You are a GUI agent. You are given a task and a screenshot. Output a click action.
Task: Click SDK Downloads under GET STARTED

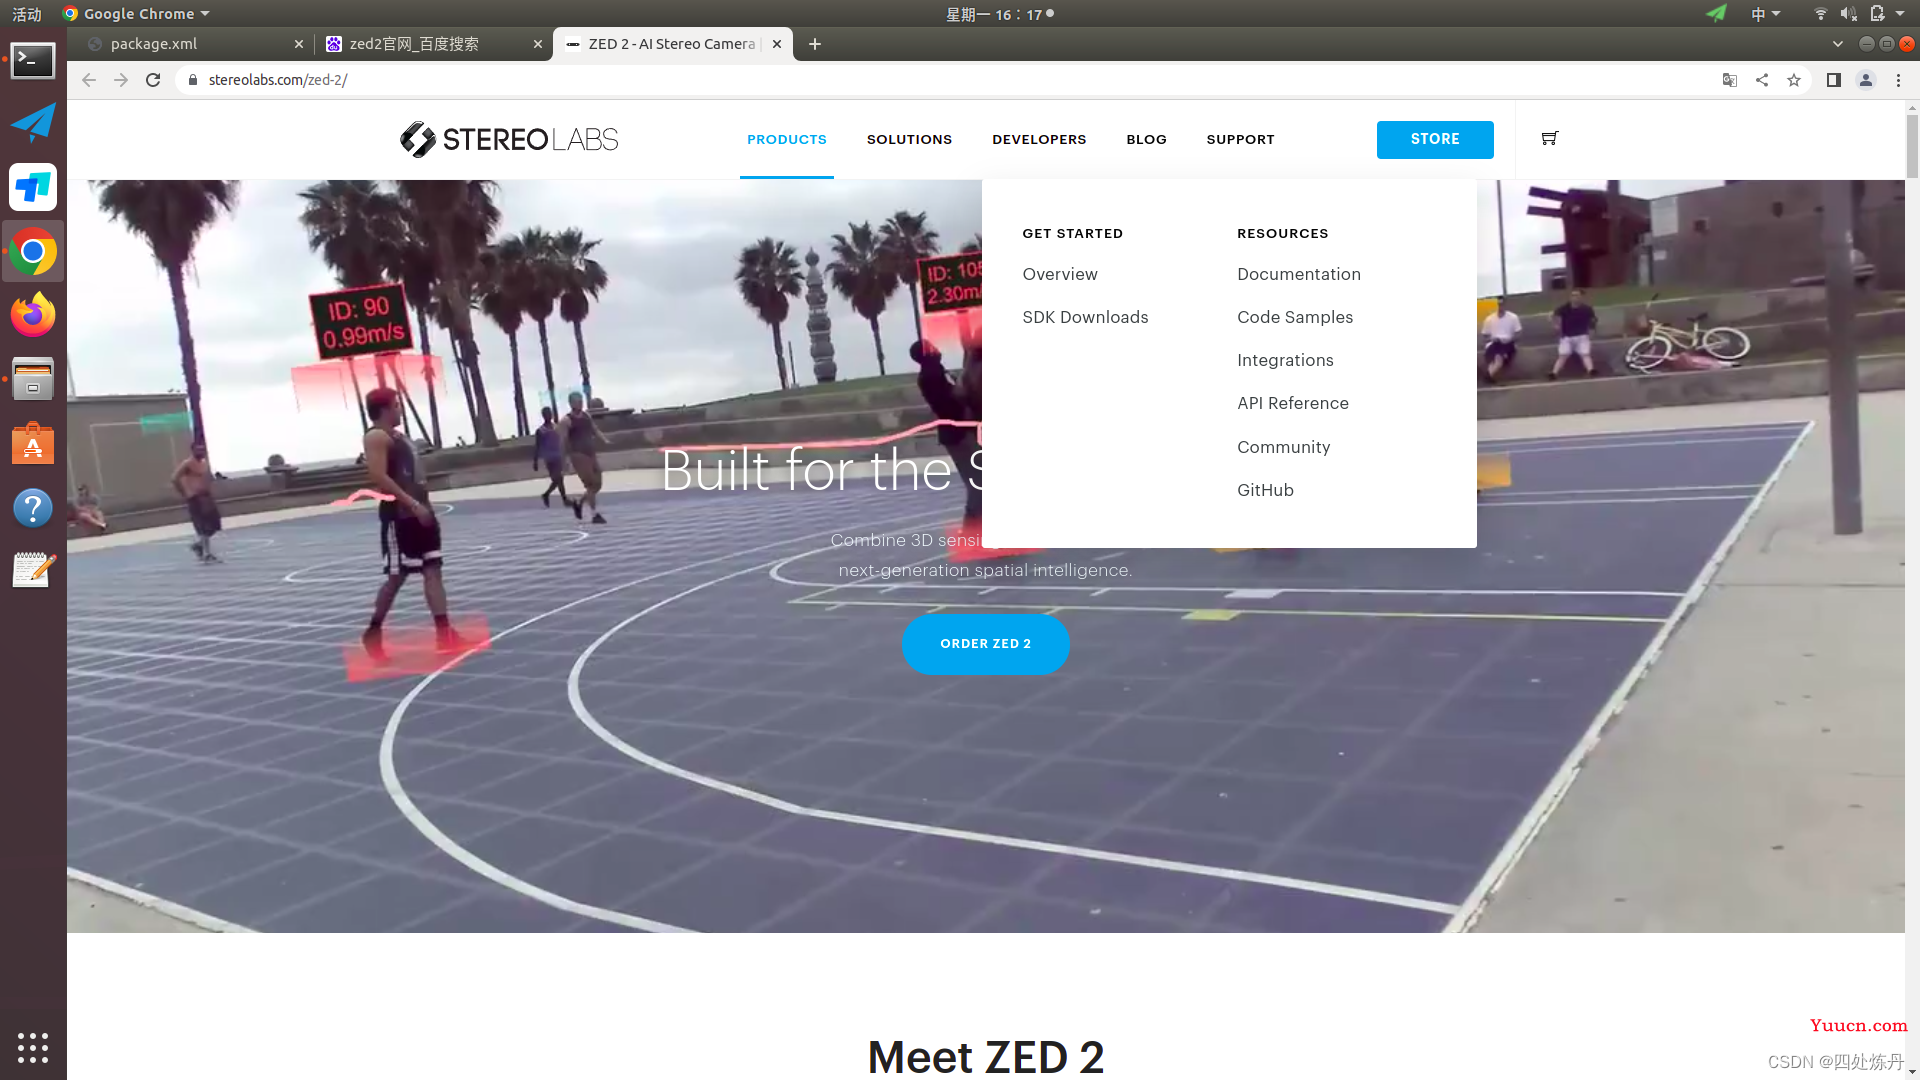[1085, 316]
